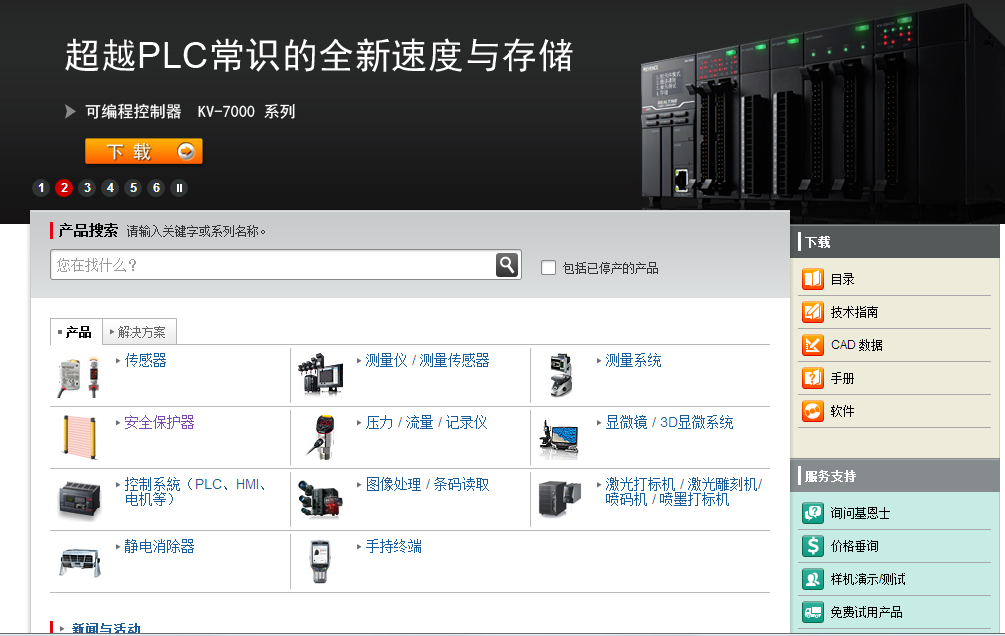Open the 显微镜 / 3D显微系统 link
Screen dimensions: 1005x636
669,423
